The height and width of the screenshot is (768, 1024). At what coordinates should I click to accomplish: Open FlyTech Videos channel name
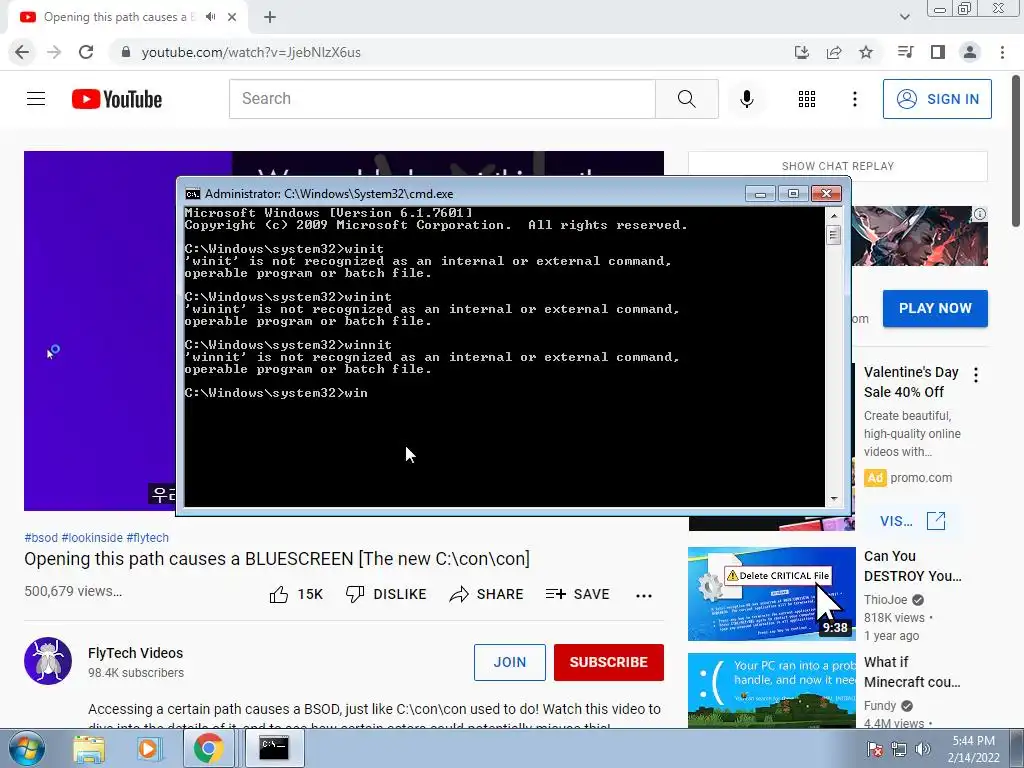[135, 653]
